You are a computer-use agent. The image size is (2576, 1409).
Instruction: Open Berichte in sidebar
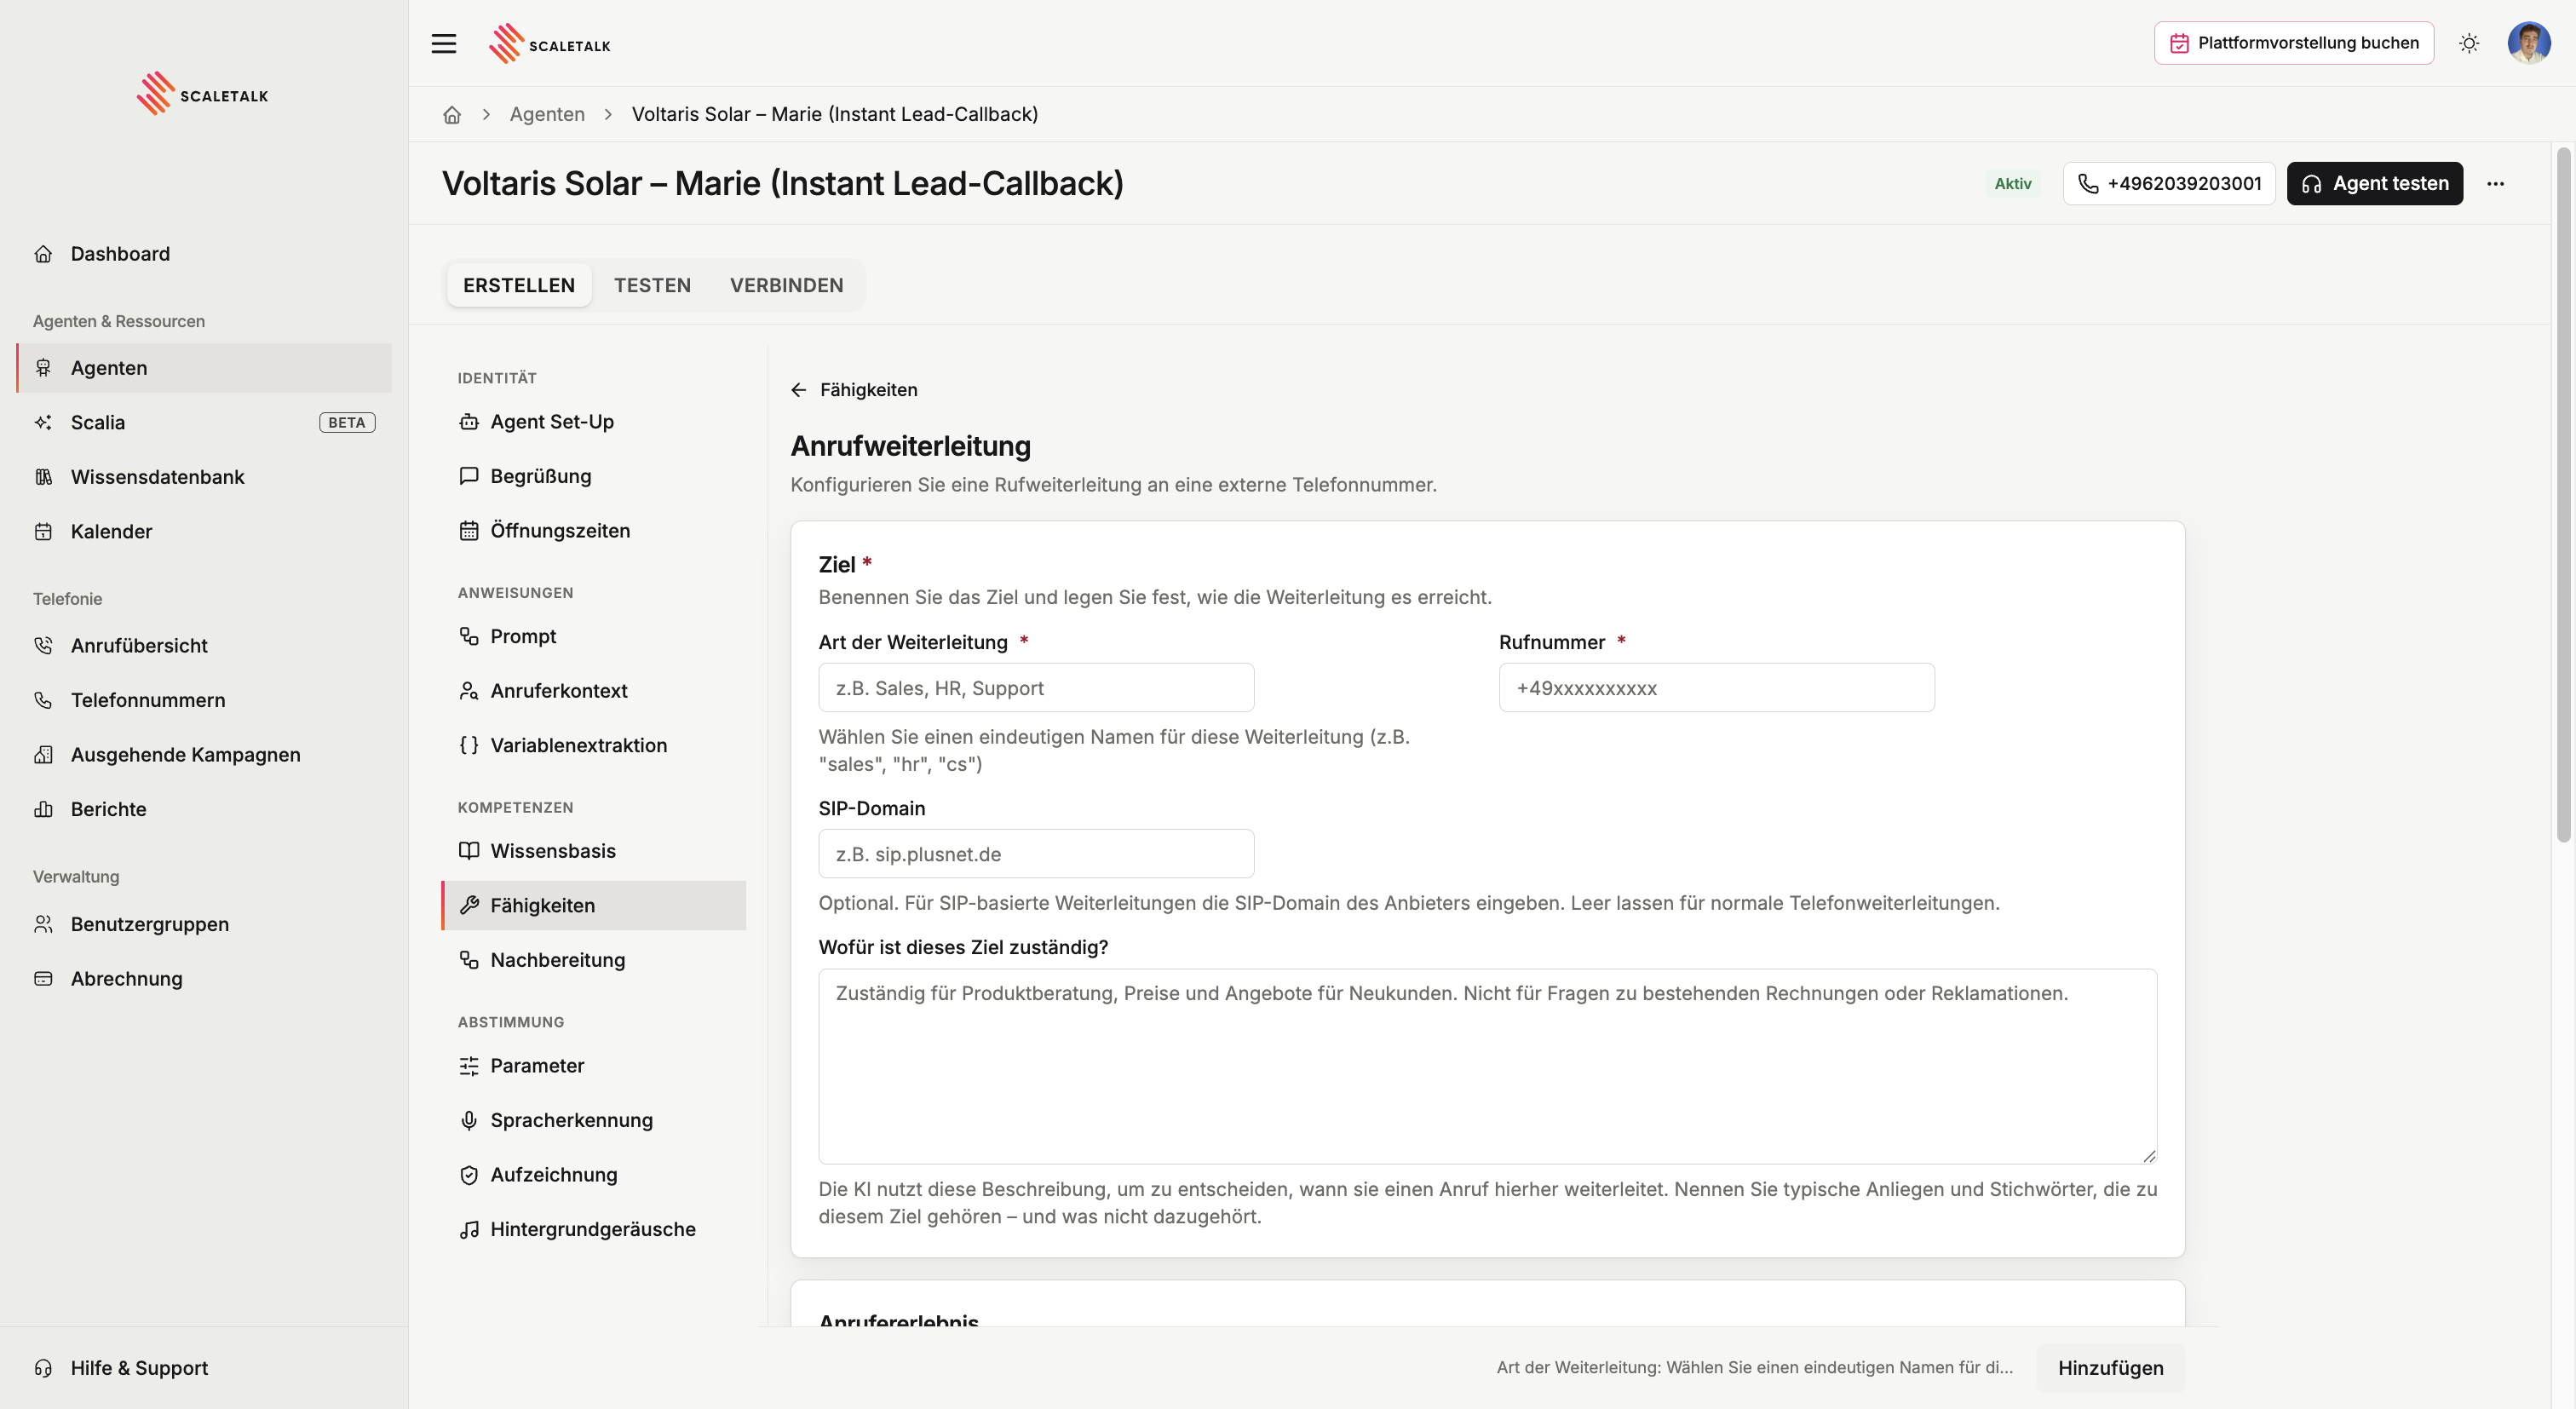click(x=204, y=809)
